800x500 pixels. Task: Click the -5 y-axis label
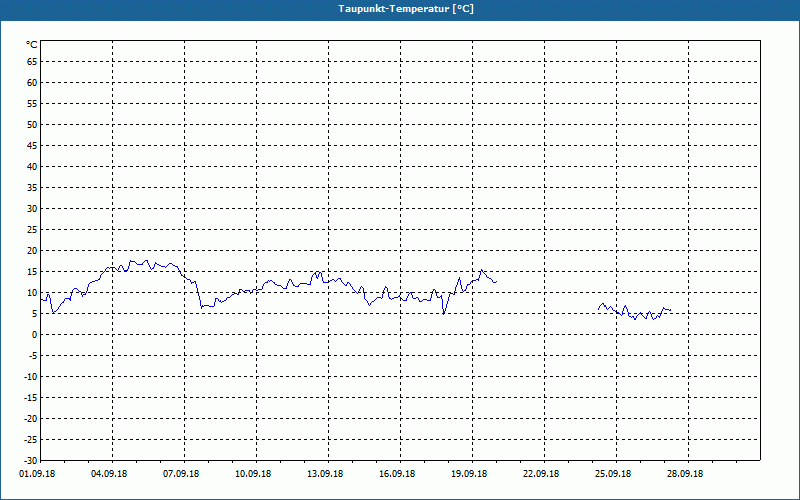point(33,356)
